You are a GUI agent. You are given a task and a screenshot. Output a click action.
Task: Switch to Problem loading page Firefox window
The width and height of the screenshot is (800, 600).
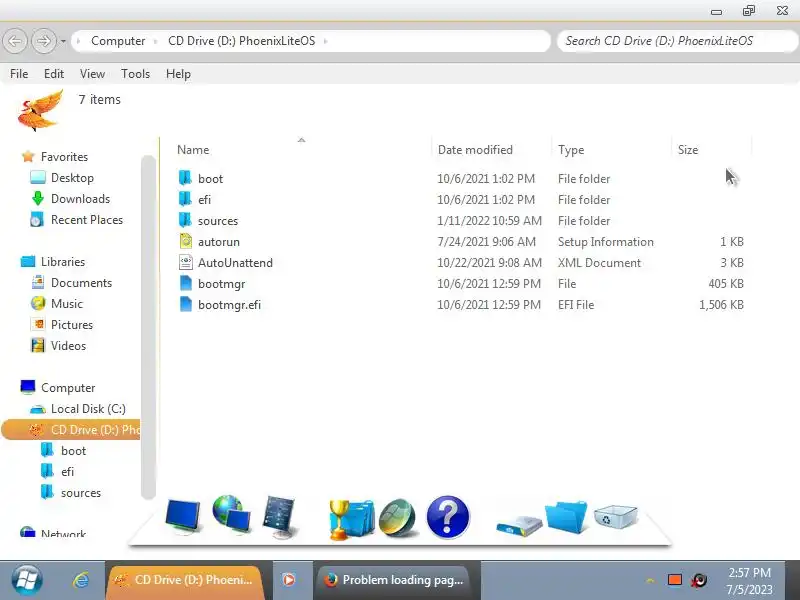(x=394, y=581)
